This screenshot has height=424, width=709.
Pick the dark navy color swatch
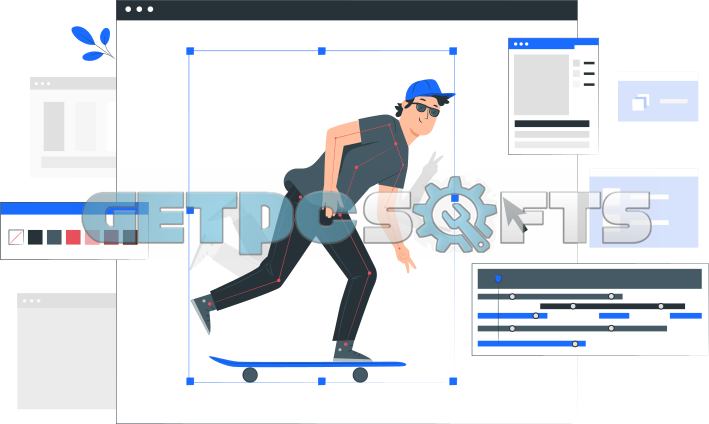click(x=35, y=237)
